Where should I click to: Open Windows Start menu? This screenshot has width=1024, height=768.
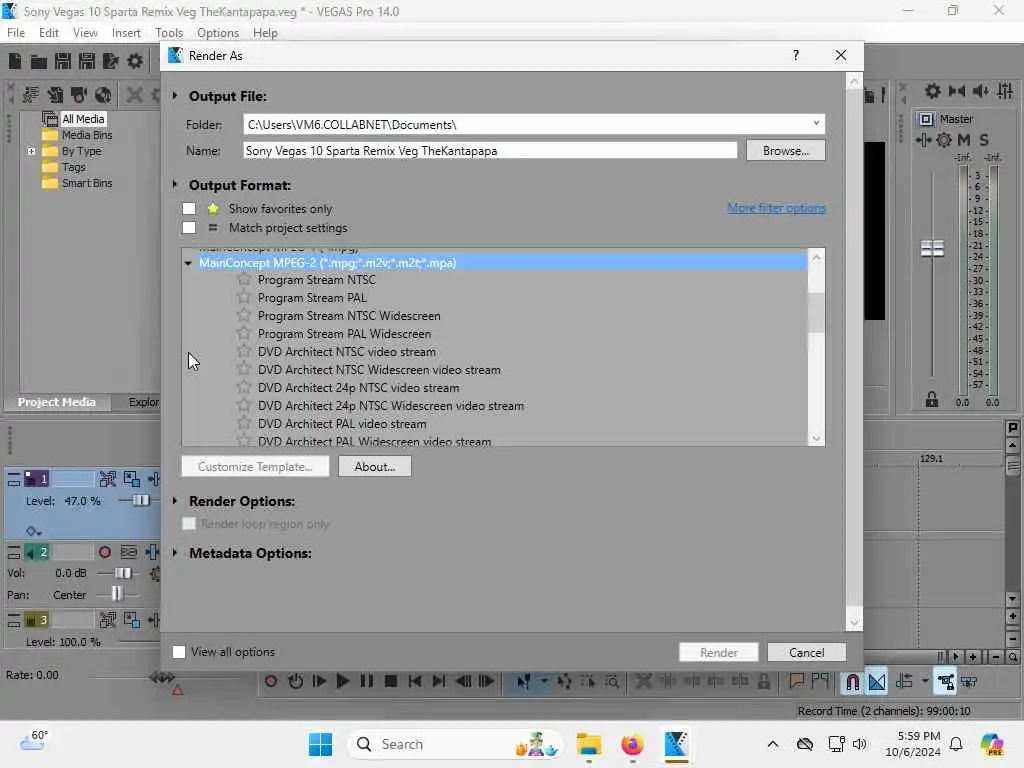(x=320, y=744)
